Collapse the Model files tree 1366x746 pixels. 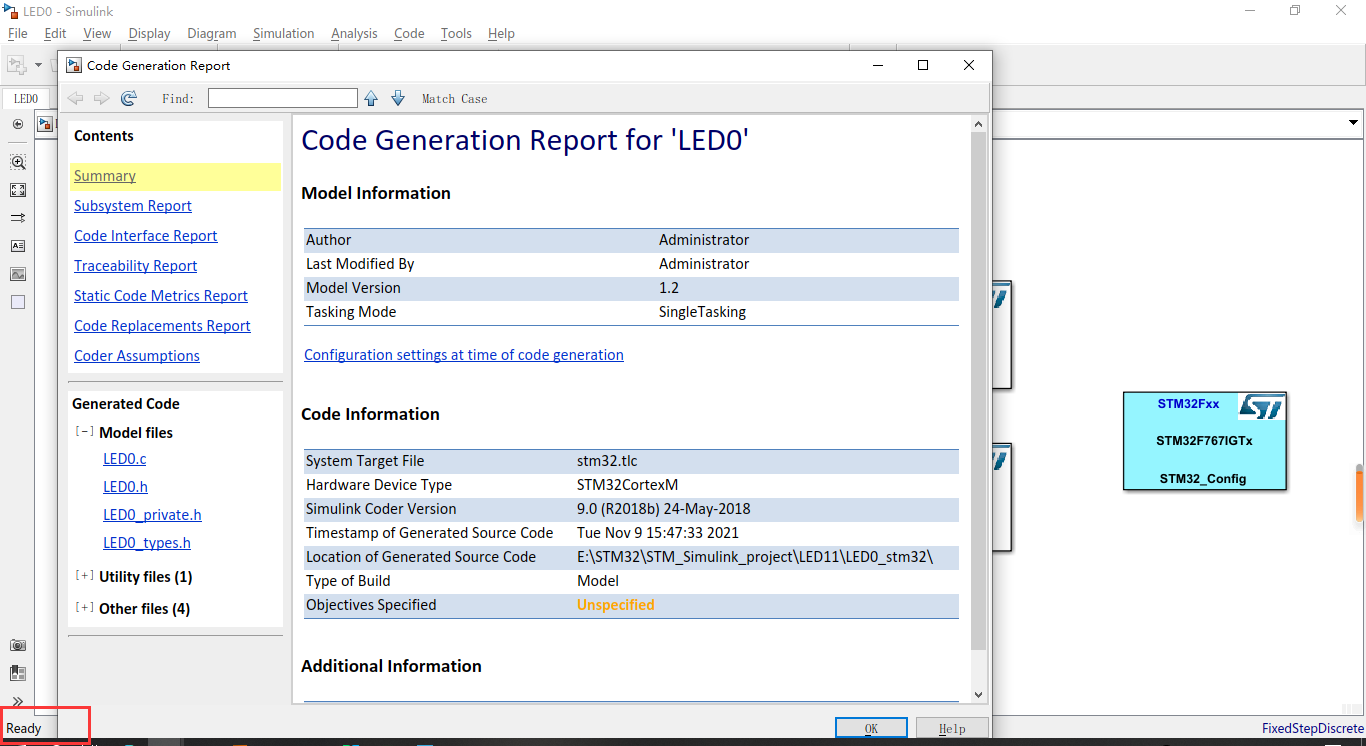[x=85, y=432]
